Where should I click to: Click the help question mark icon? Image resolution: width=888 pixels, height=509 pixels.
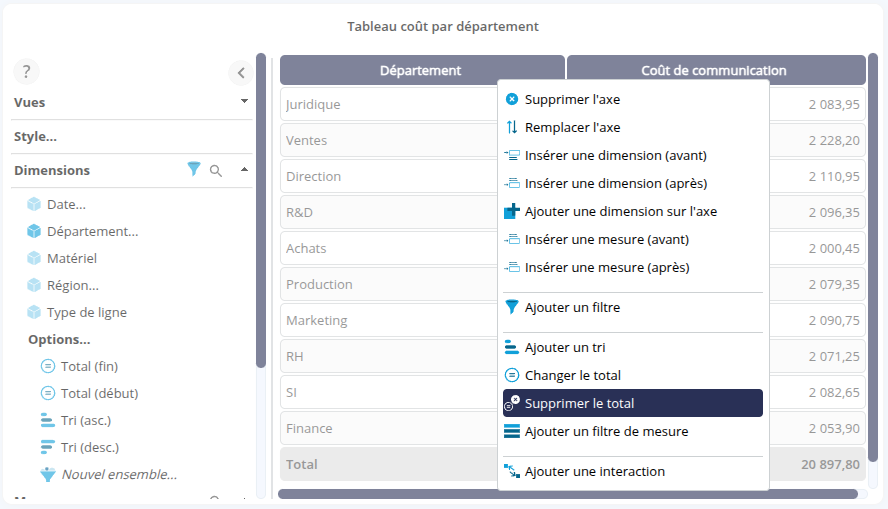pos(26,72)
